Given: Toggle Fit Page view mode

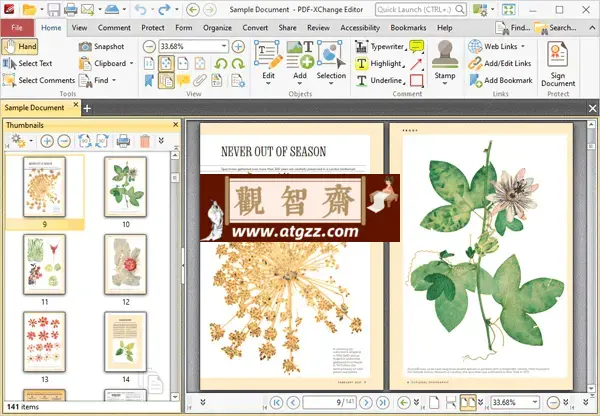Looking at the screenshot, I should click(166, 64).
